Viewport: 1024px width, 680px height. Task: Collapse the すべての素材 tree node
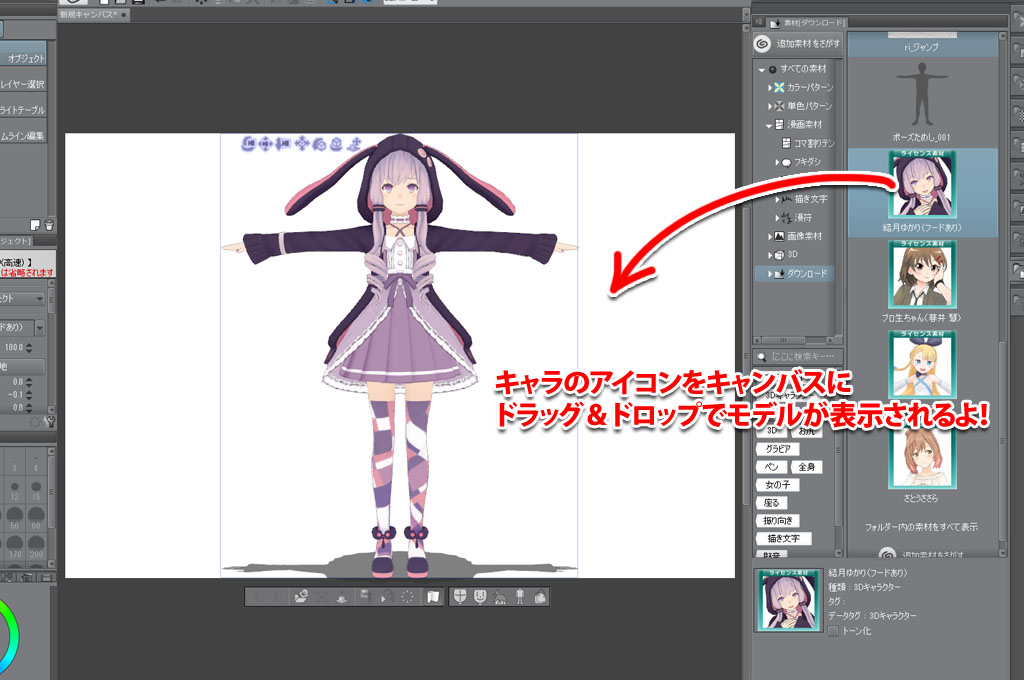click(761, 69)
